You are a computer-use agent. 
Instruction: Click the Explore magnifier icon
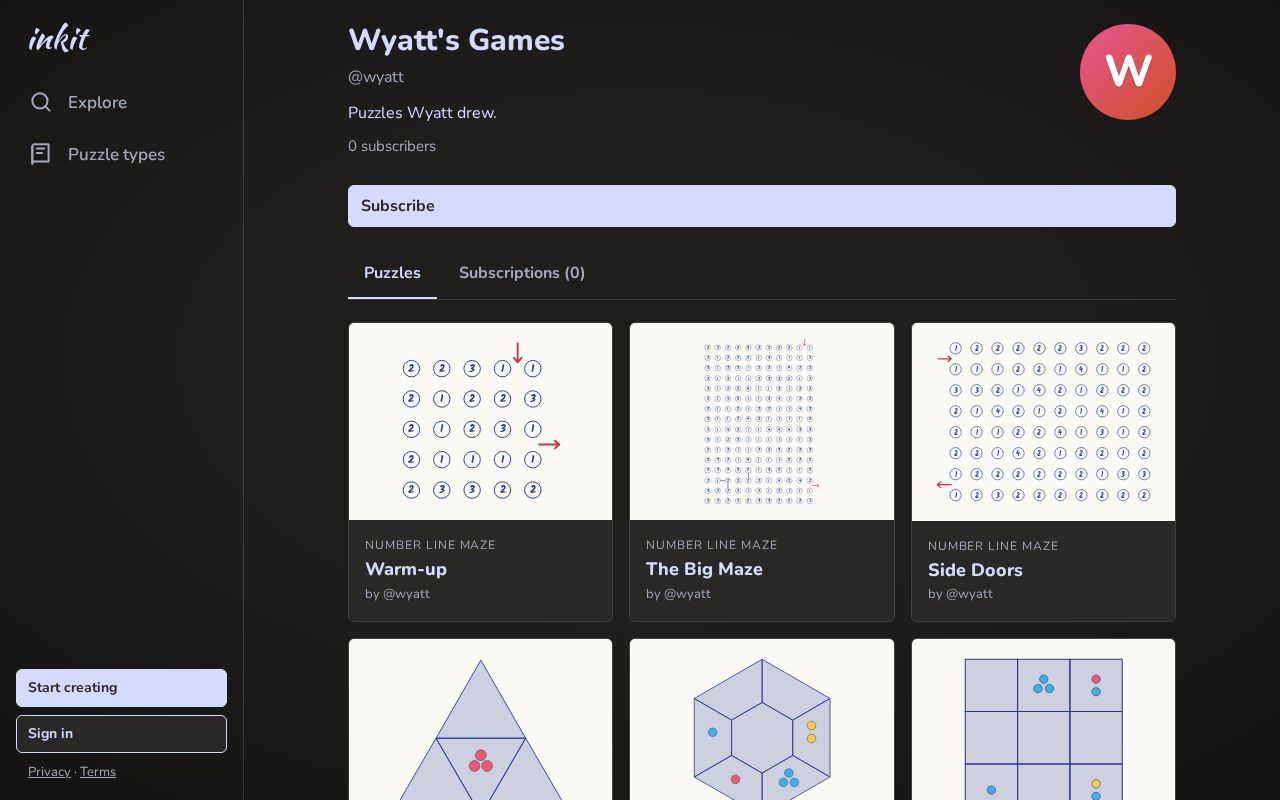pos(41,102)
